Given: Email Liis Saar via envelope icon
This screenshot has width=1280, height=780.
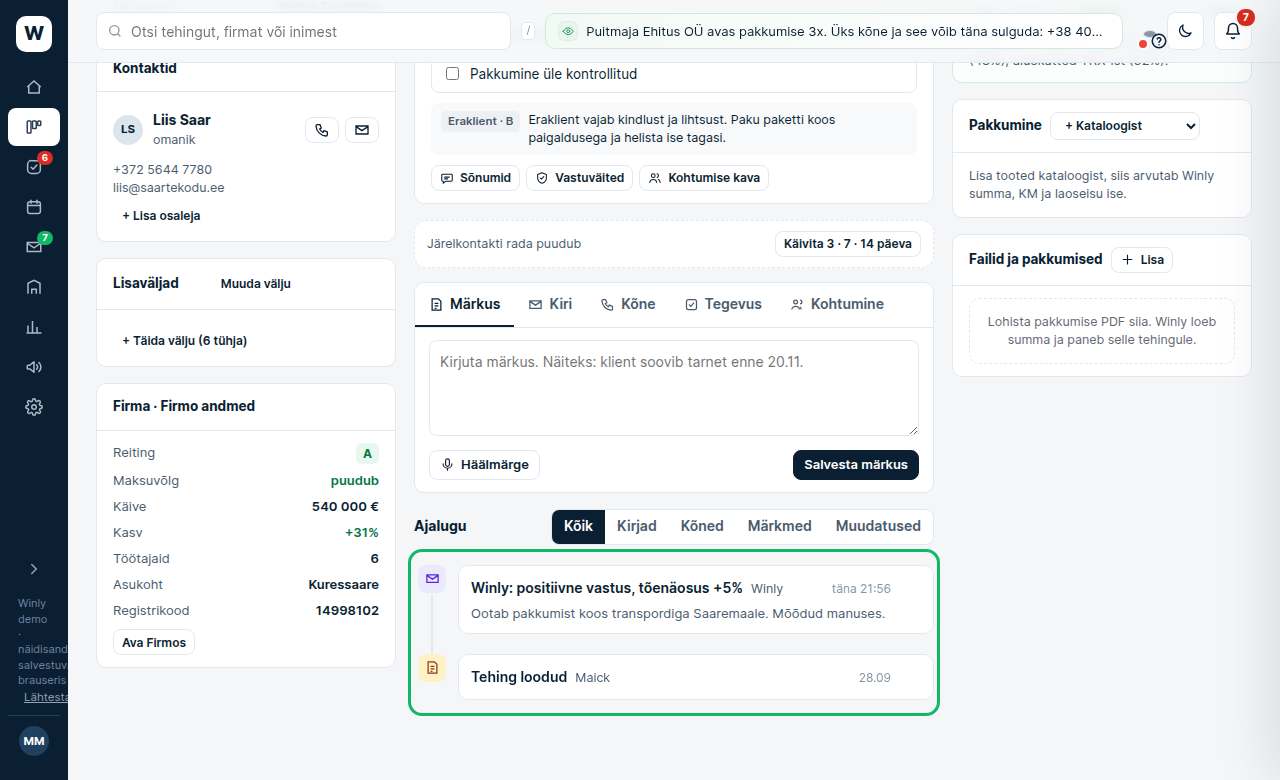Looking at the screenshot, I should [x=362, y=130].
